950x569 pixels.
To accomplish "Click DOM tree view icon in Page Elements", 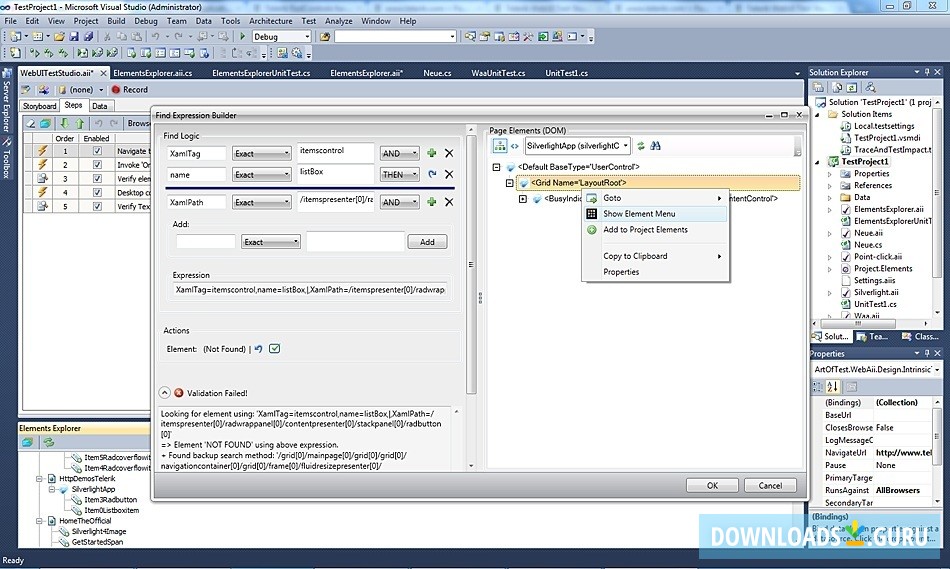I will [499, 145].
